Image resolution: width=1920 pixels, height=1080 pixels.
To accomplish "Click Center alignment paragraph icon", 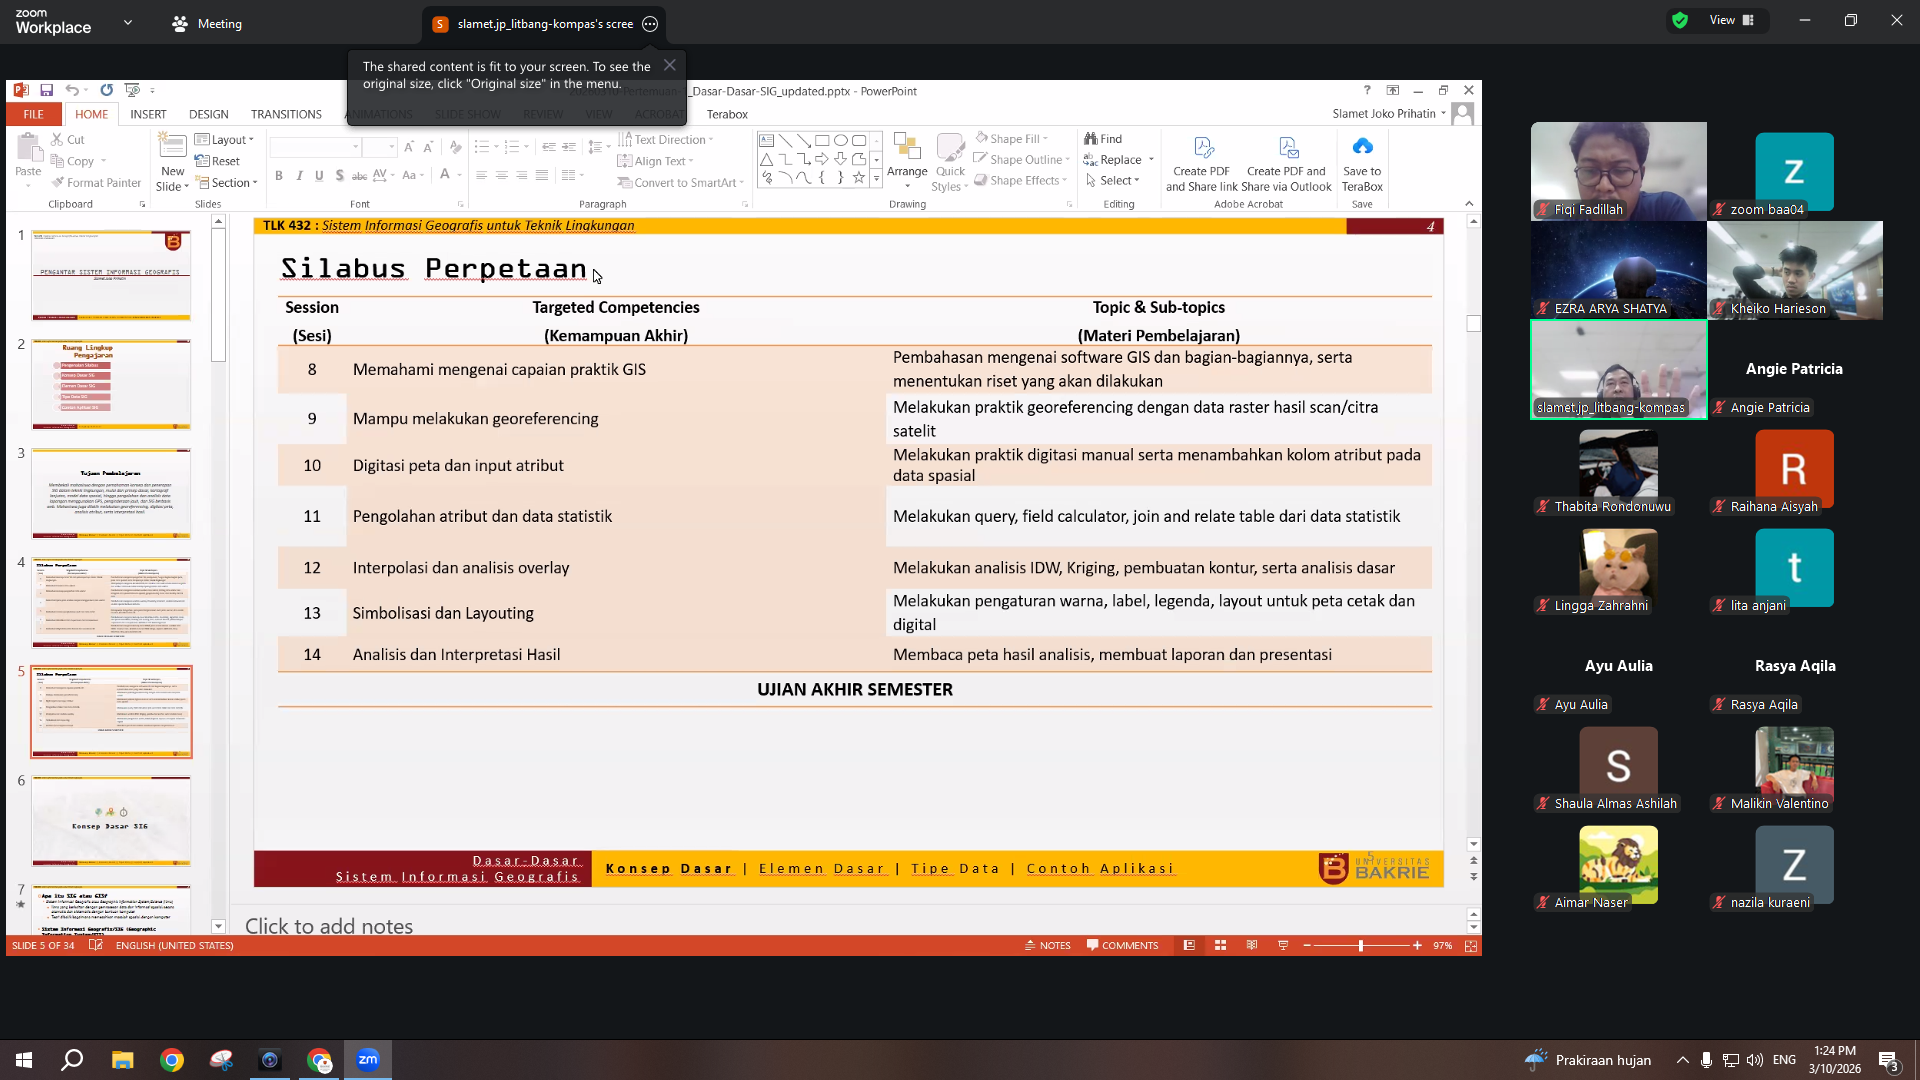I will 501,176.
